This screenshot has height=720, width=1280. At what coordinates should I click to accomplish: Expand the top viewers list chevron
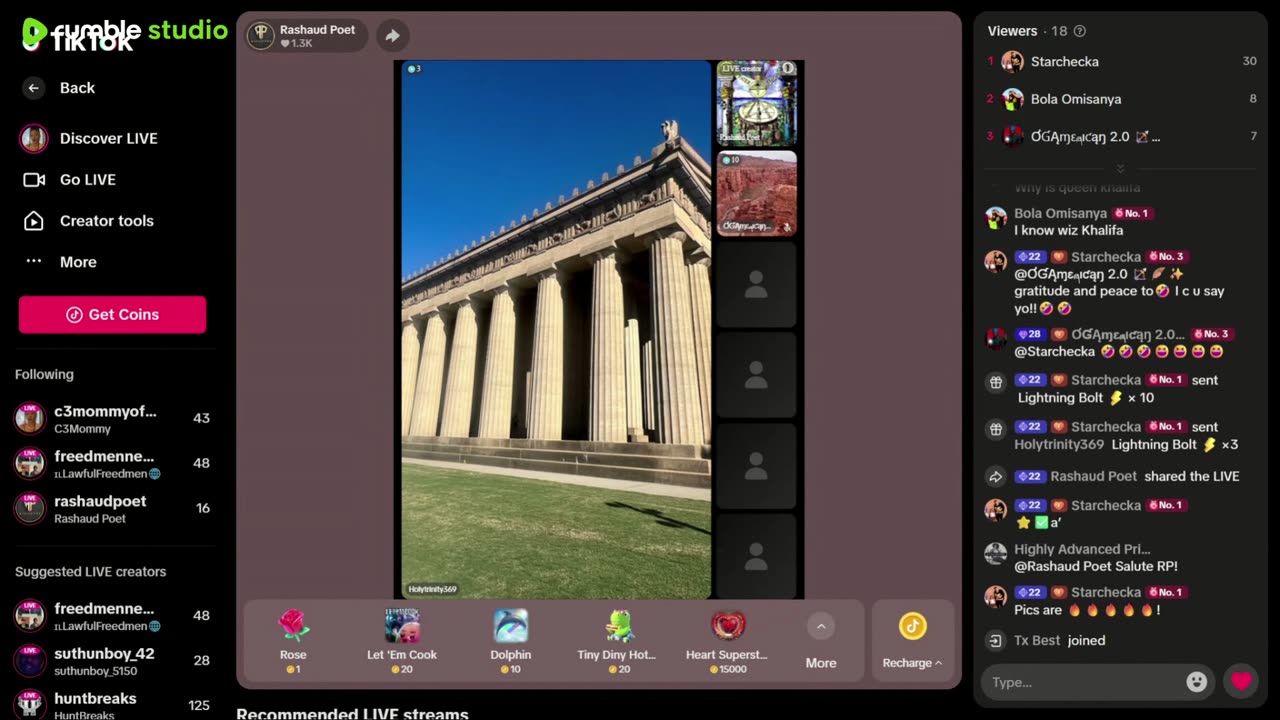[1120, 169]
